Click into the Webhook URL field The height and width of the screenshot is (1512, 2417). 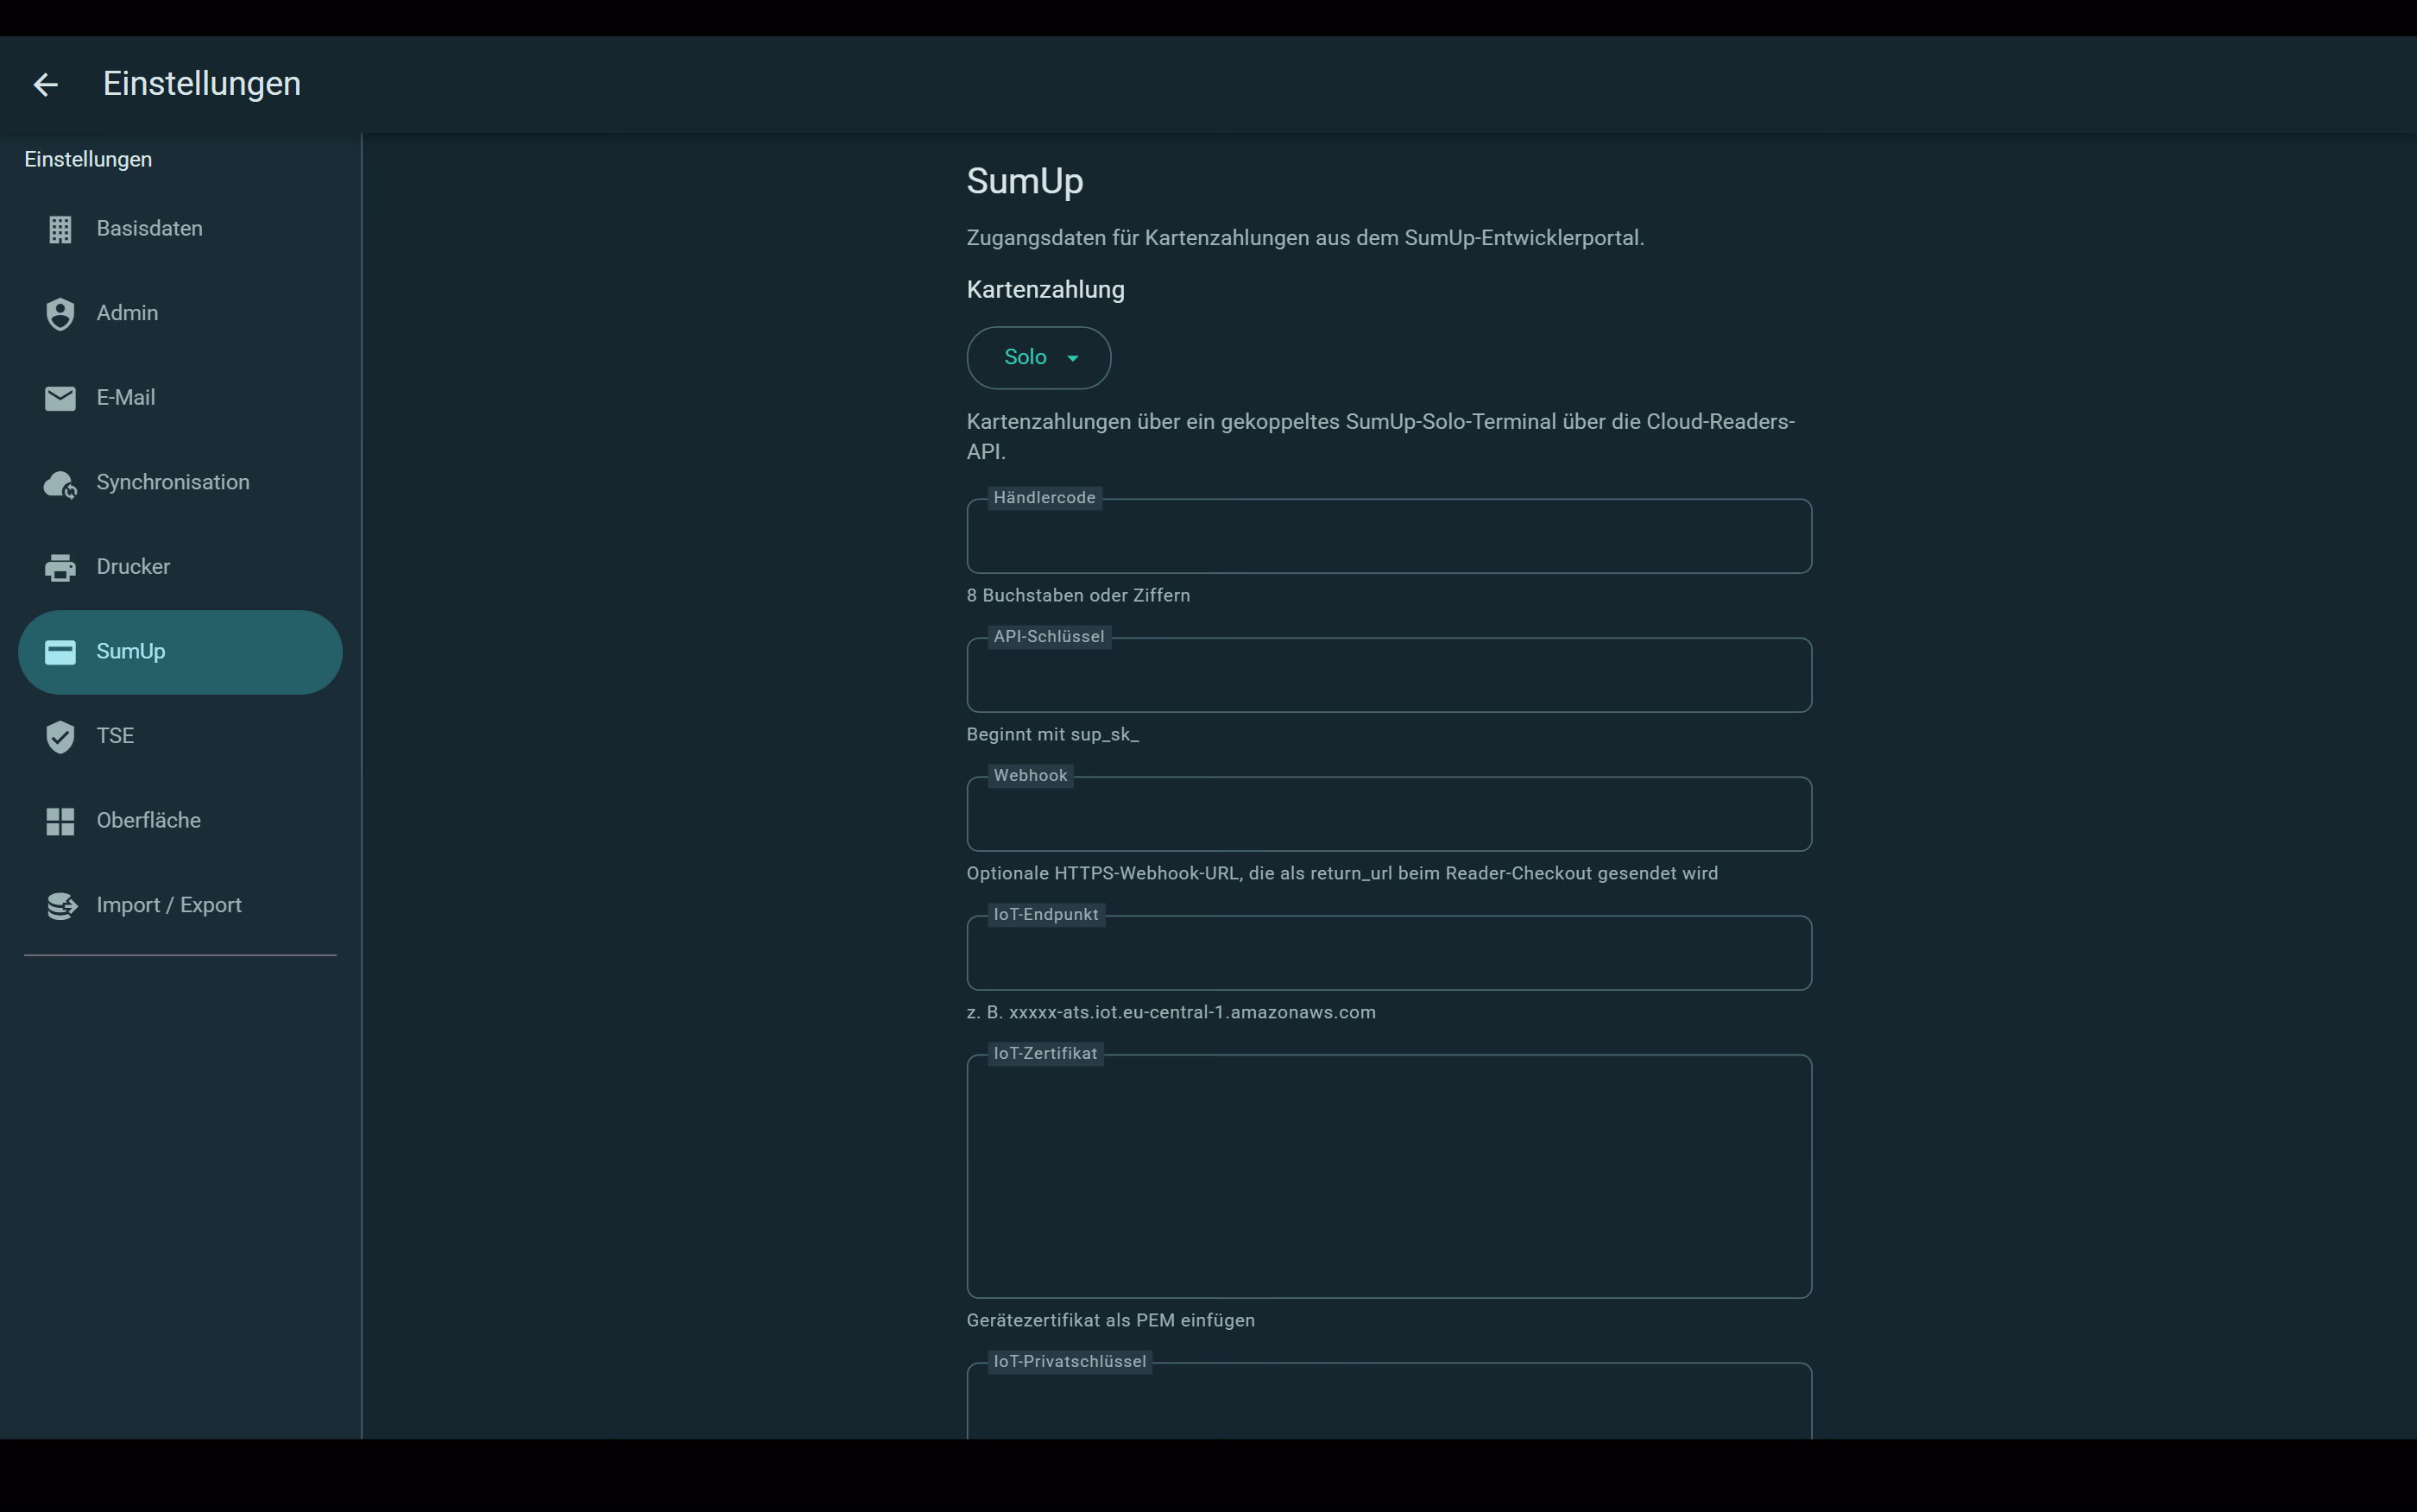(1389, 815)
